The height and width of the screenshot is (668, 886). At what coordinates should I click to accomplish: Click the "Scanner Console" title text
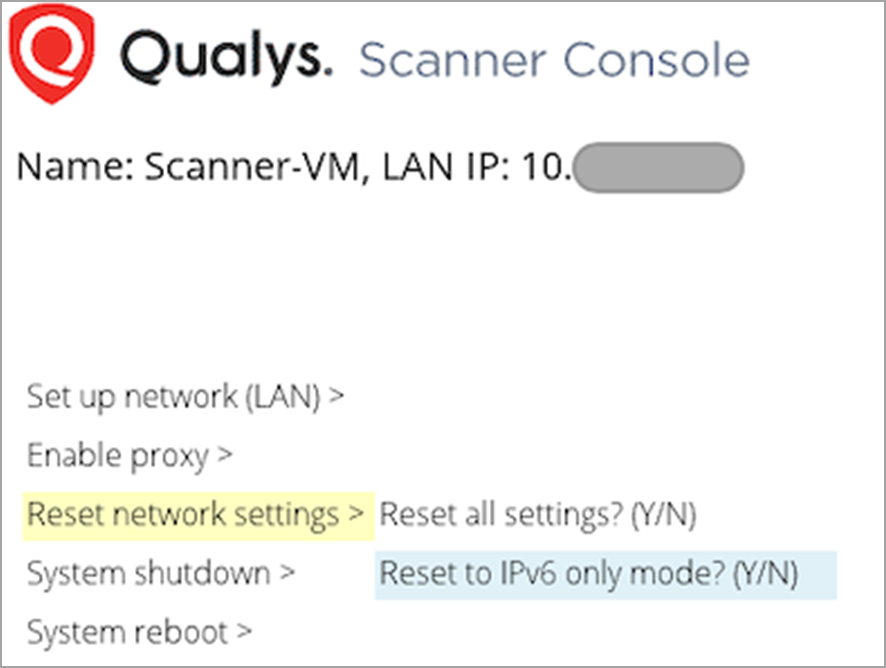(x=556, y=60)
